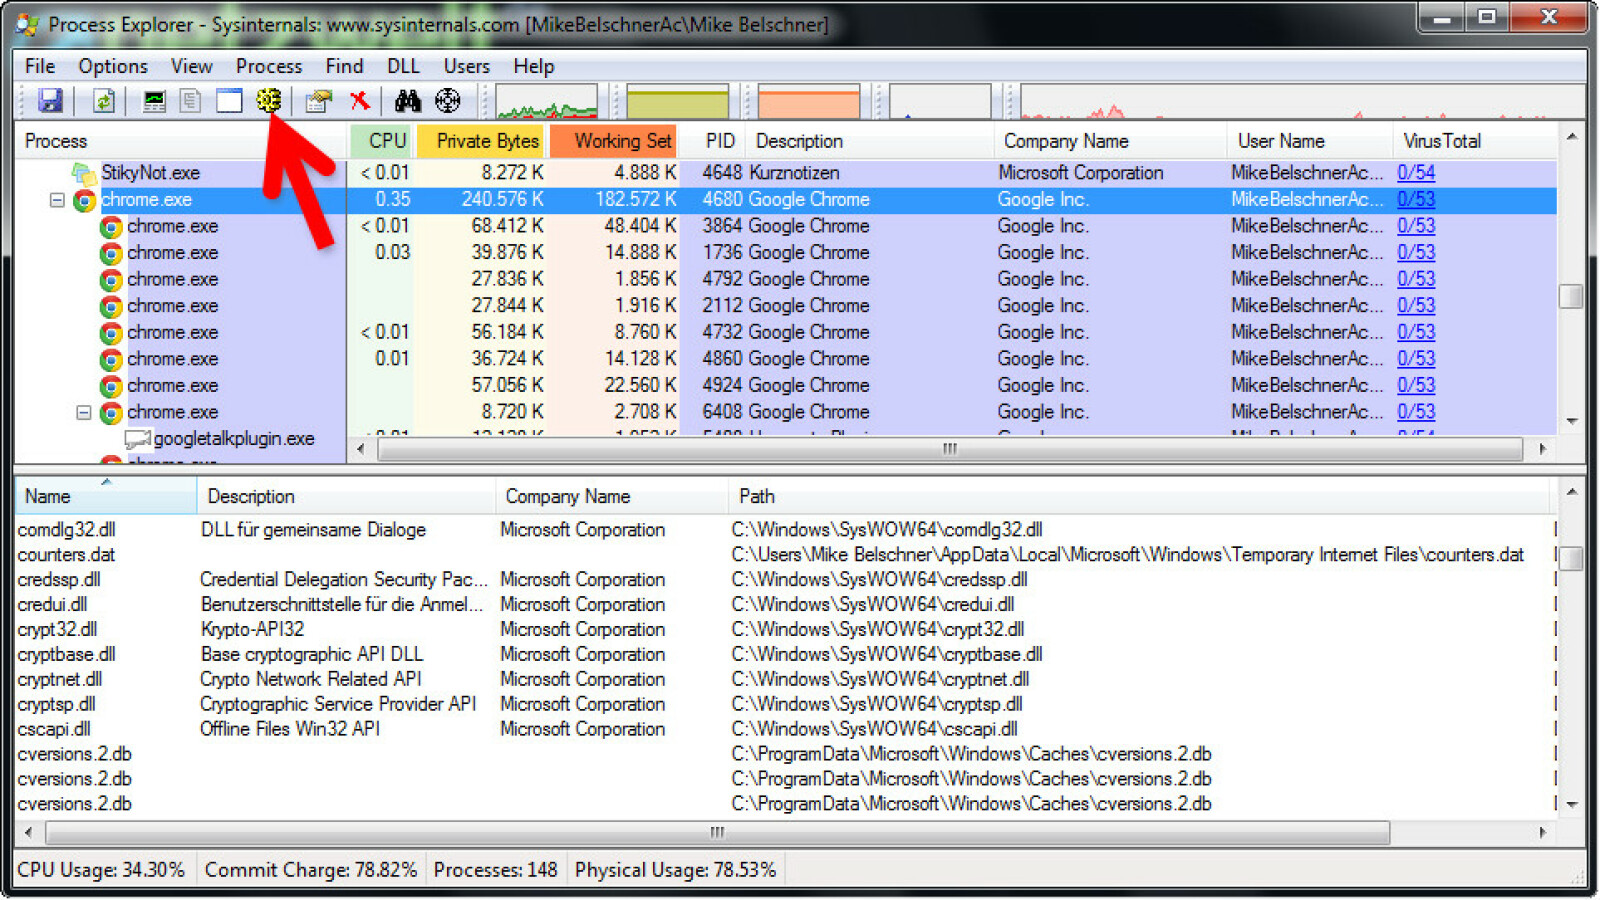1600x900 pixels.
Task: Open the DLL menu
Action: point(403,66)
